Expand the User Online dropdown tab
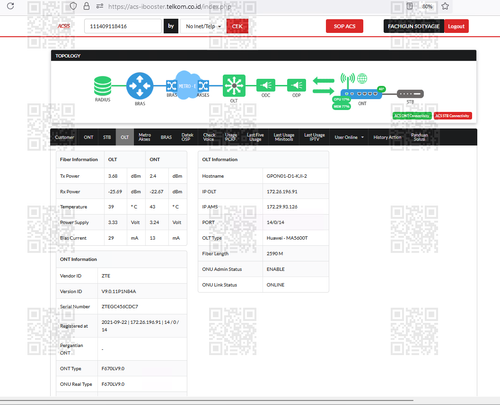 pos(349,137)
